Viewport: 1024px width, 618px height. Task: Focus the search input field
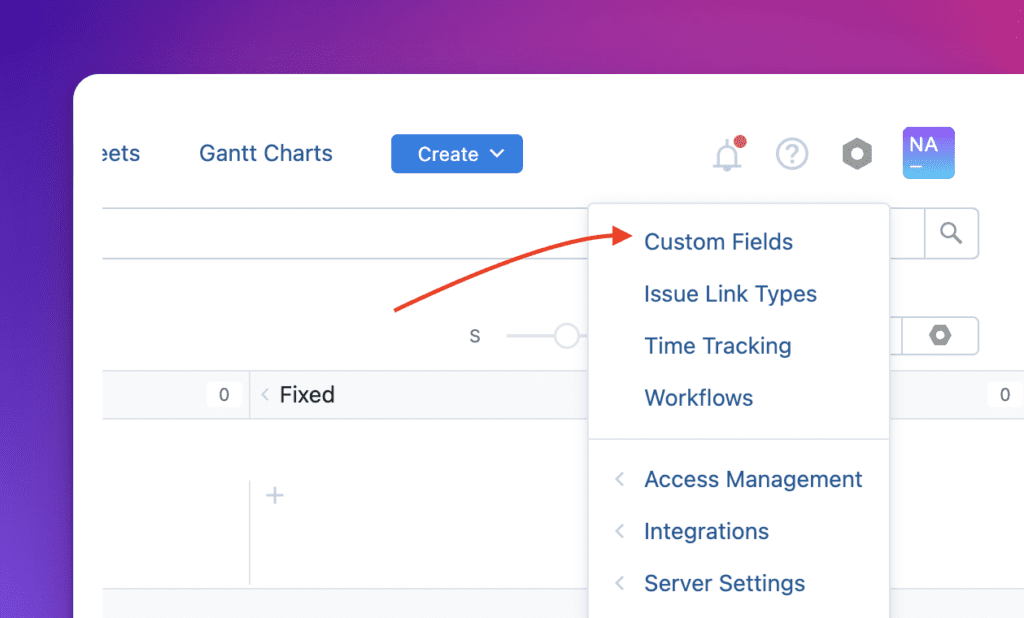[340, 233]
